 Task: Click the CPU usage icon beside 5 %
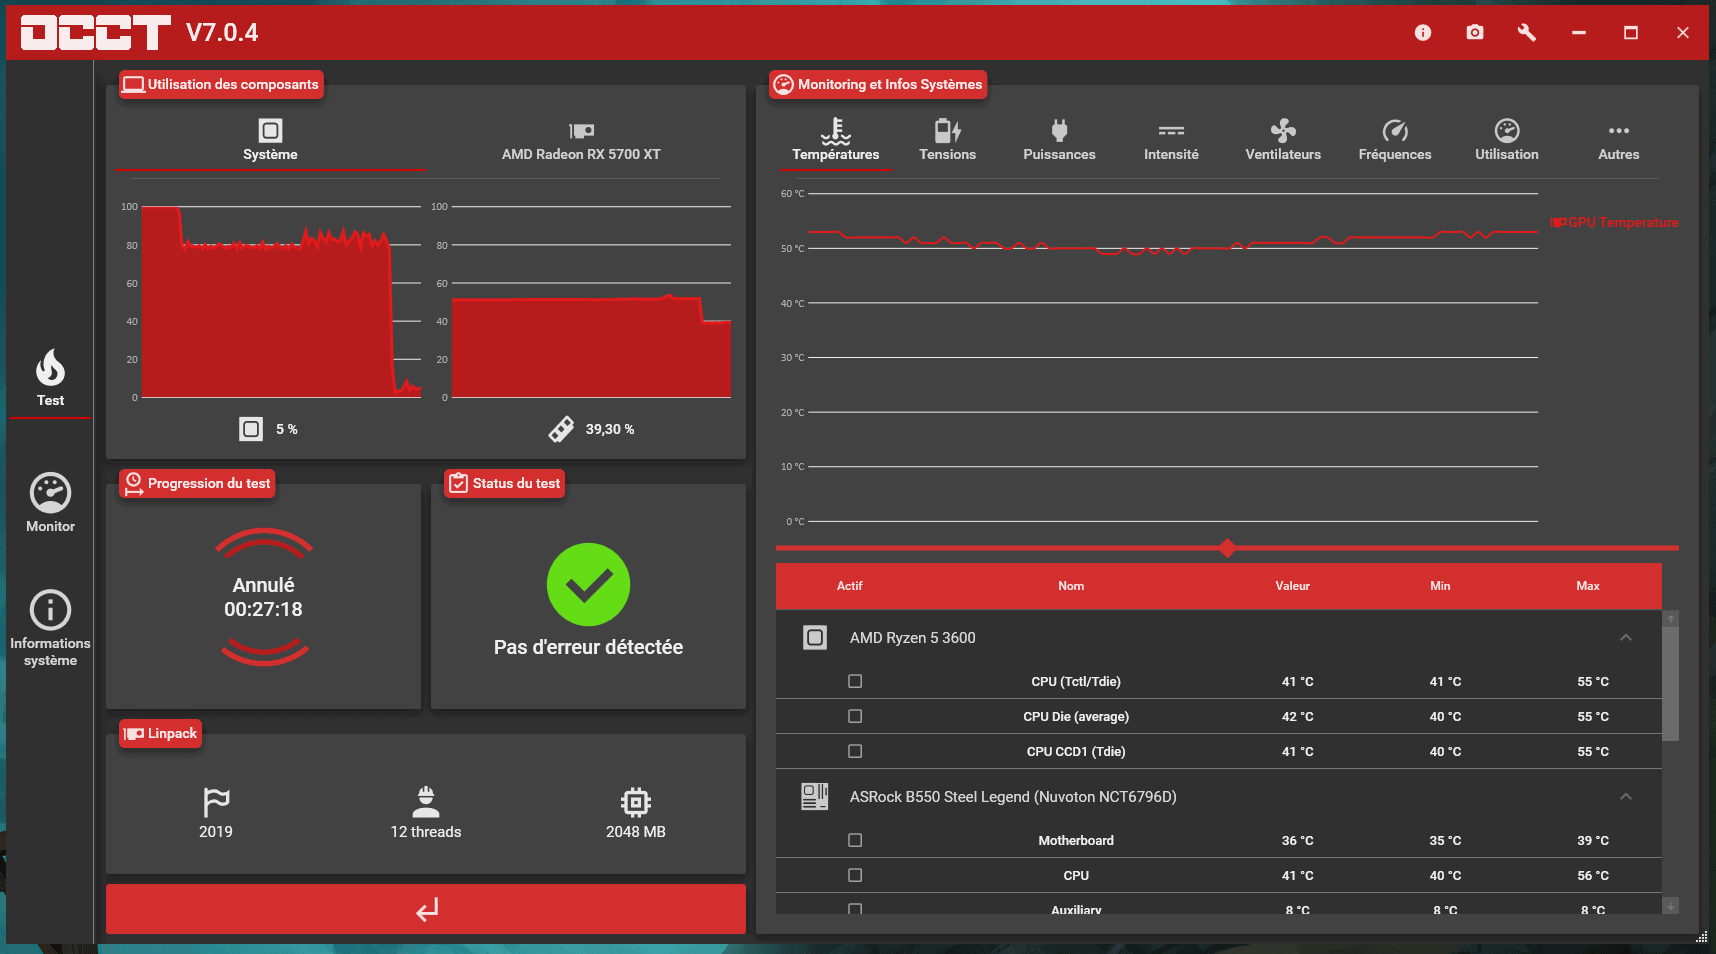pos(251,429)
